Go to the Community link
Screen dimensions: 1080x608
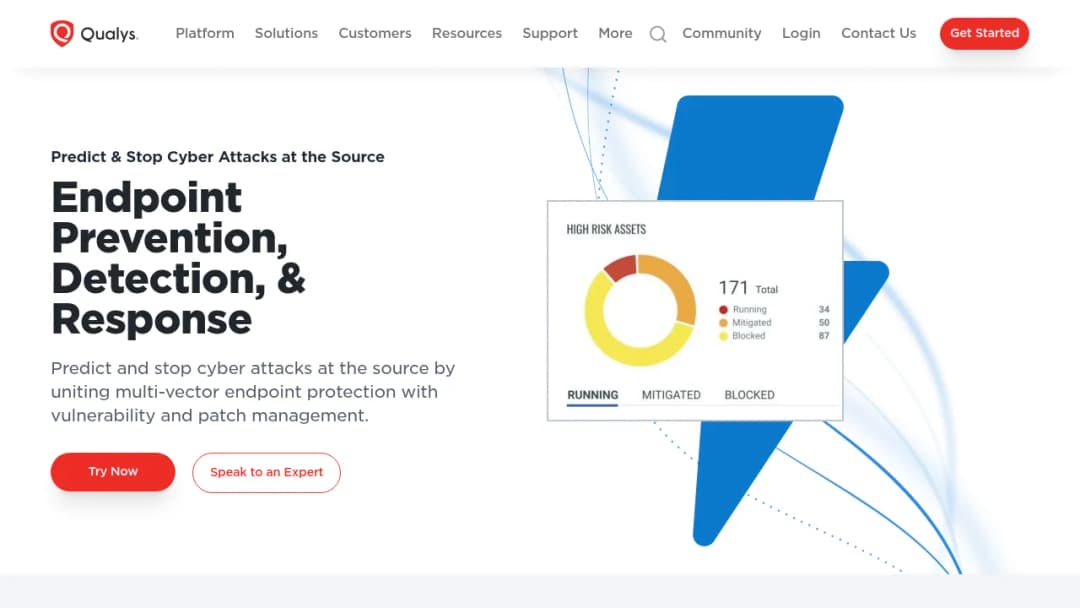pos(722,33)
